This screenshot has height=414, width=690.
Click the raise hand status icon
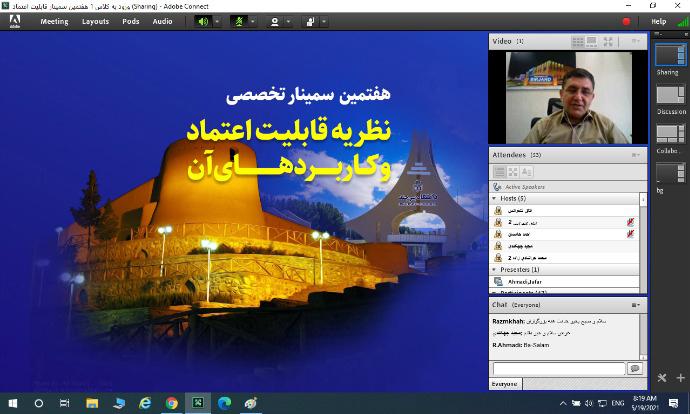(x=310, y=21)
